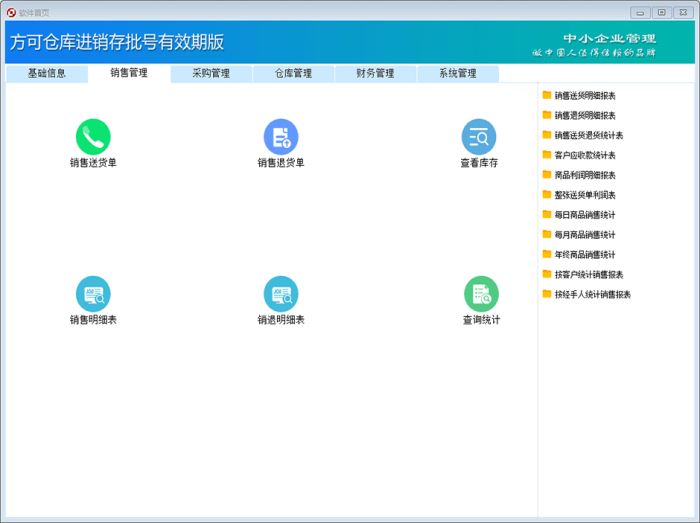Image resolution: width=700 pixels, height=523 pixels.
Task: Maximize the application window
Action: coord(662,12)
